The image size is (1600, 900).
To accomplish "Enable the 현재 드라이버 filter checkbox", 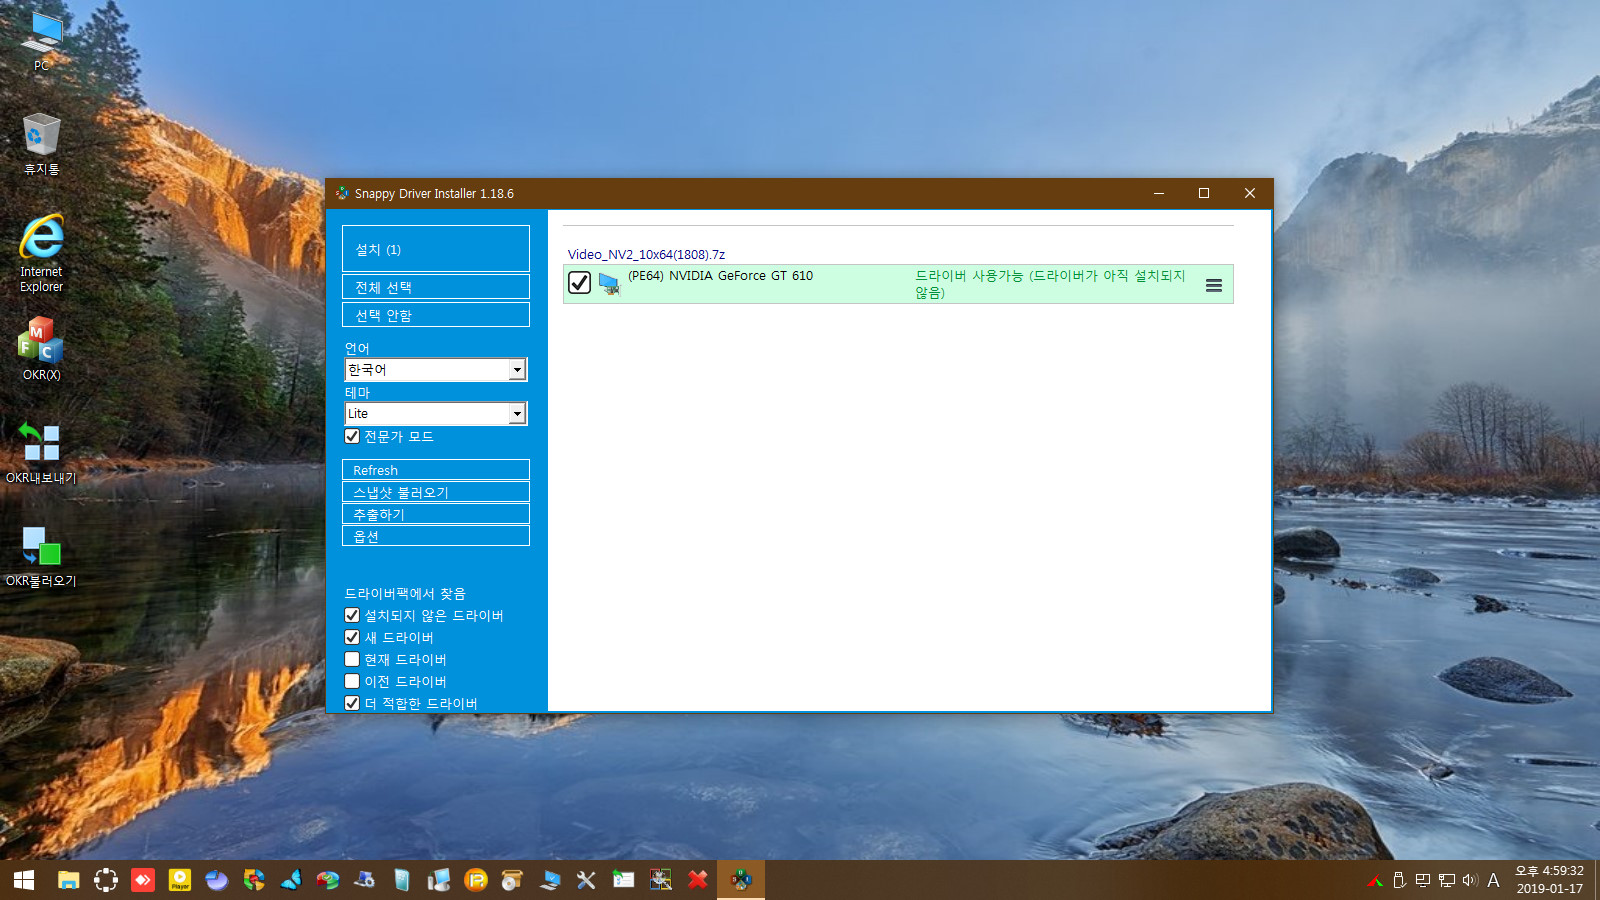I will (x=352, y=659).
